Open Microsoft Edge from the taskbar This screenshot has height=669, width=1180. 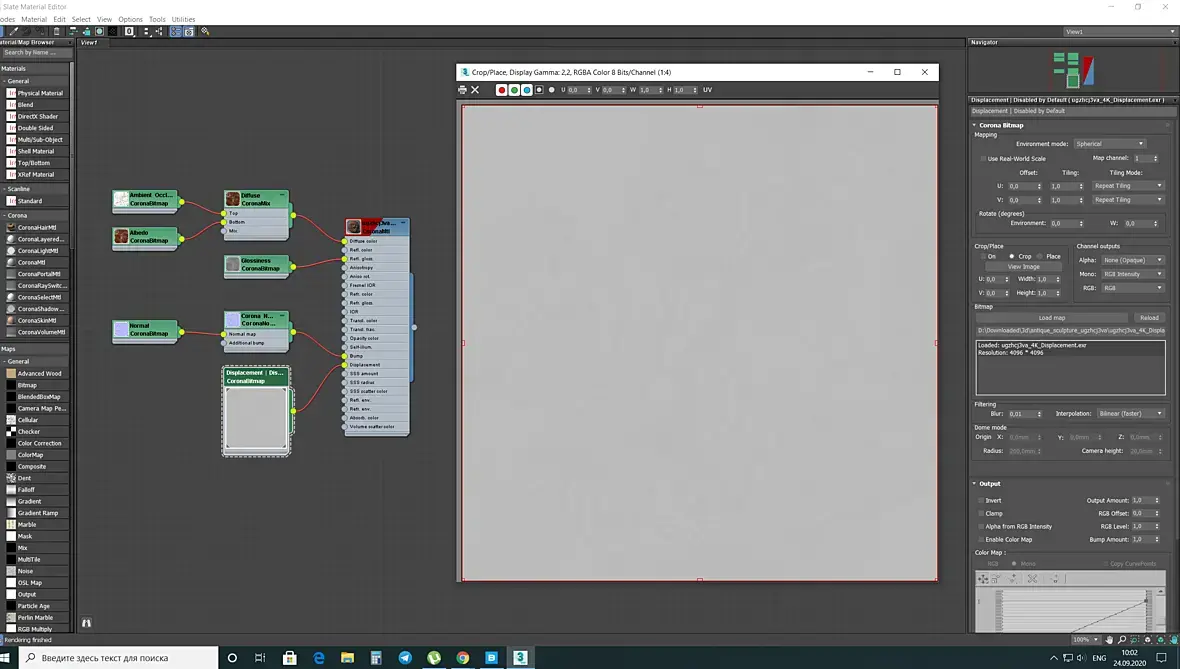click(x=318, y=657)
